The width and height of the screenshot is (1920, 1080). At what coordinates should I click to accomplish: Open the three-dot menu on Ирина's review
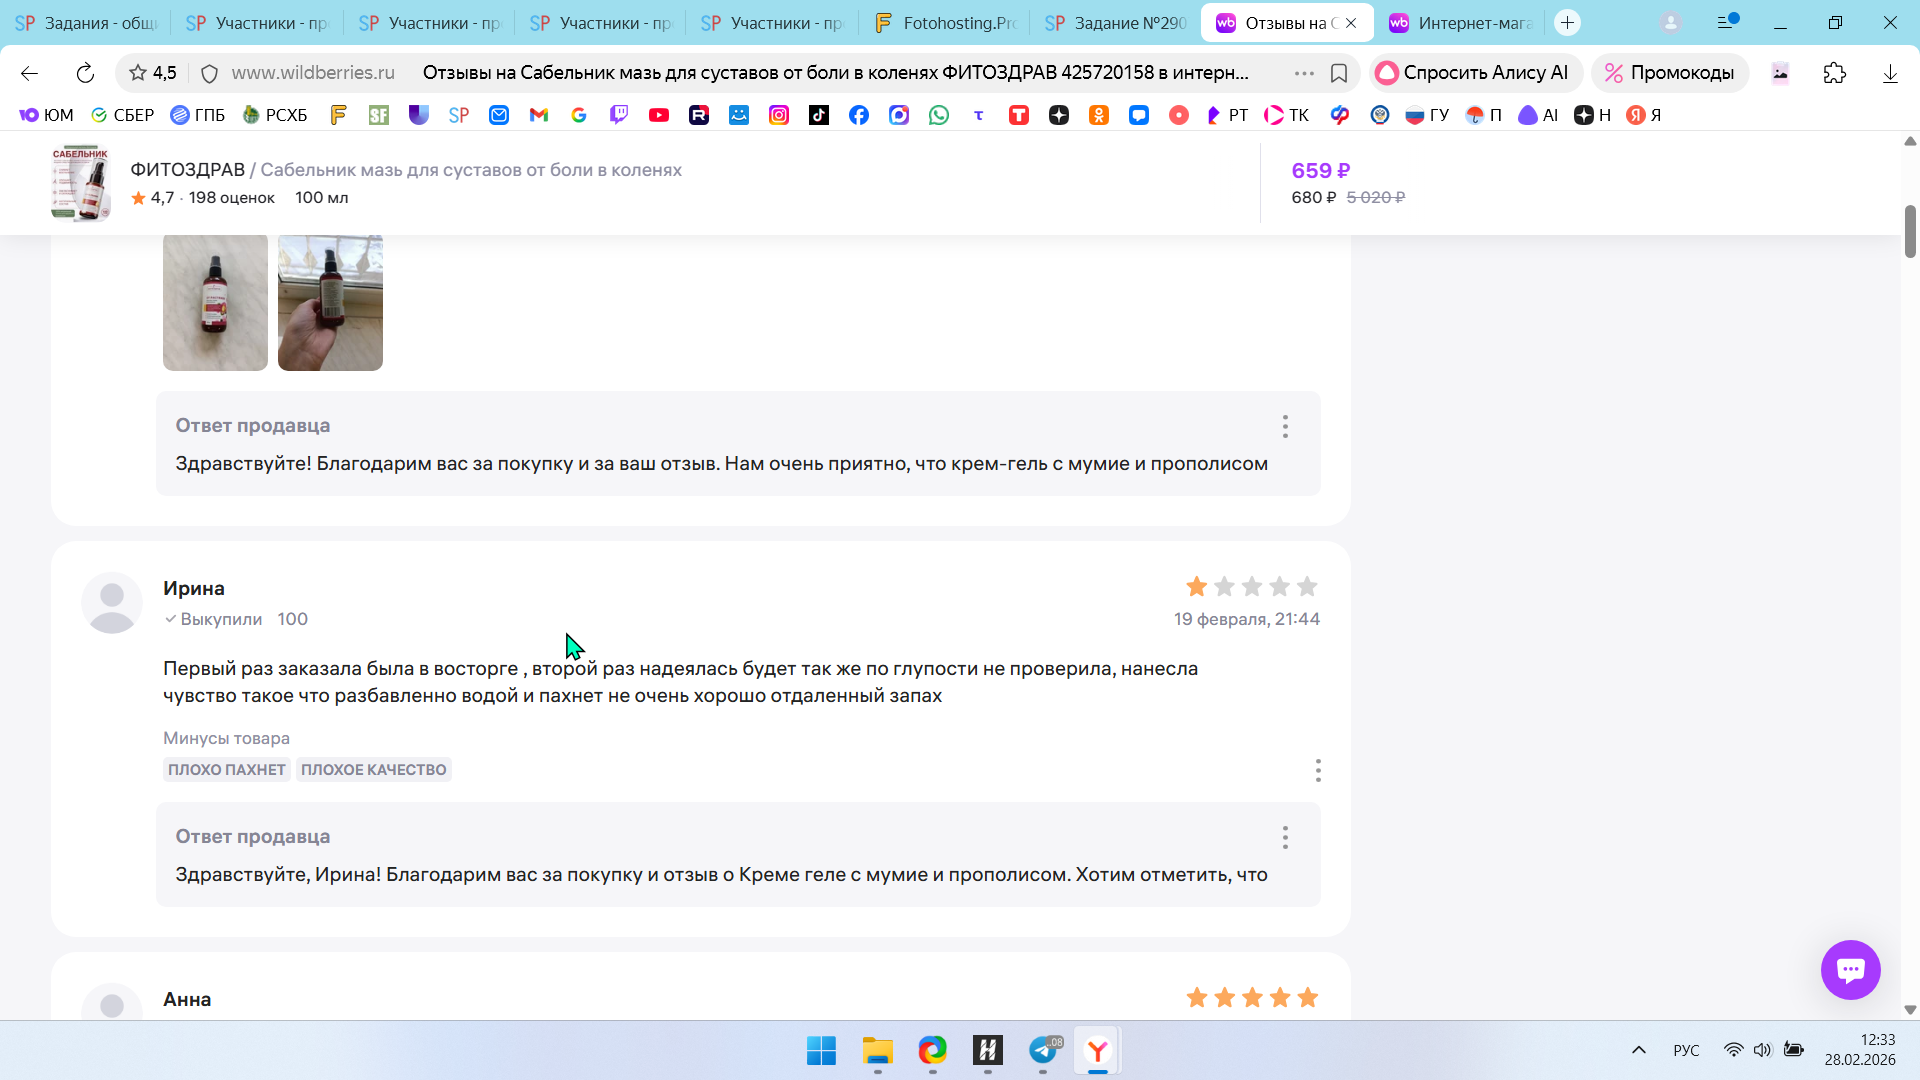(1318, 770)
